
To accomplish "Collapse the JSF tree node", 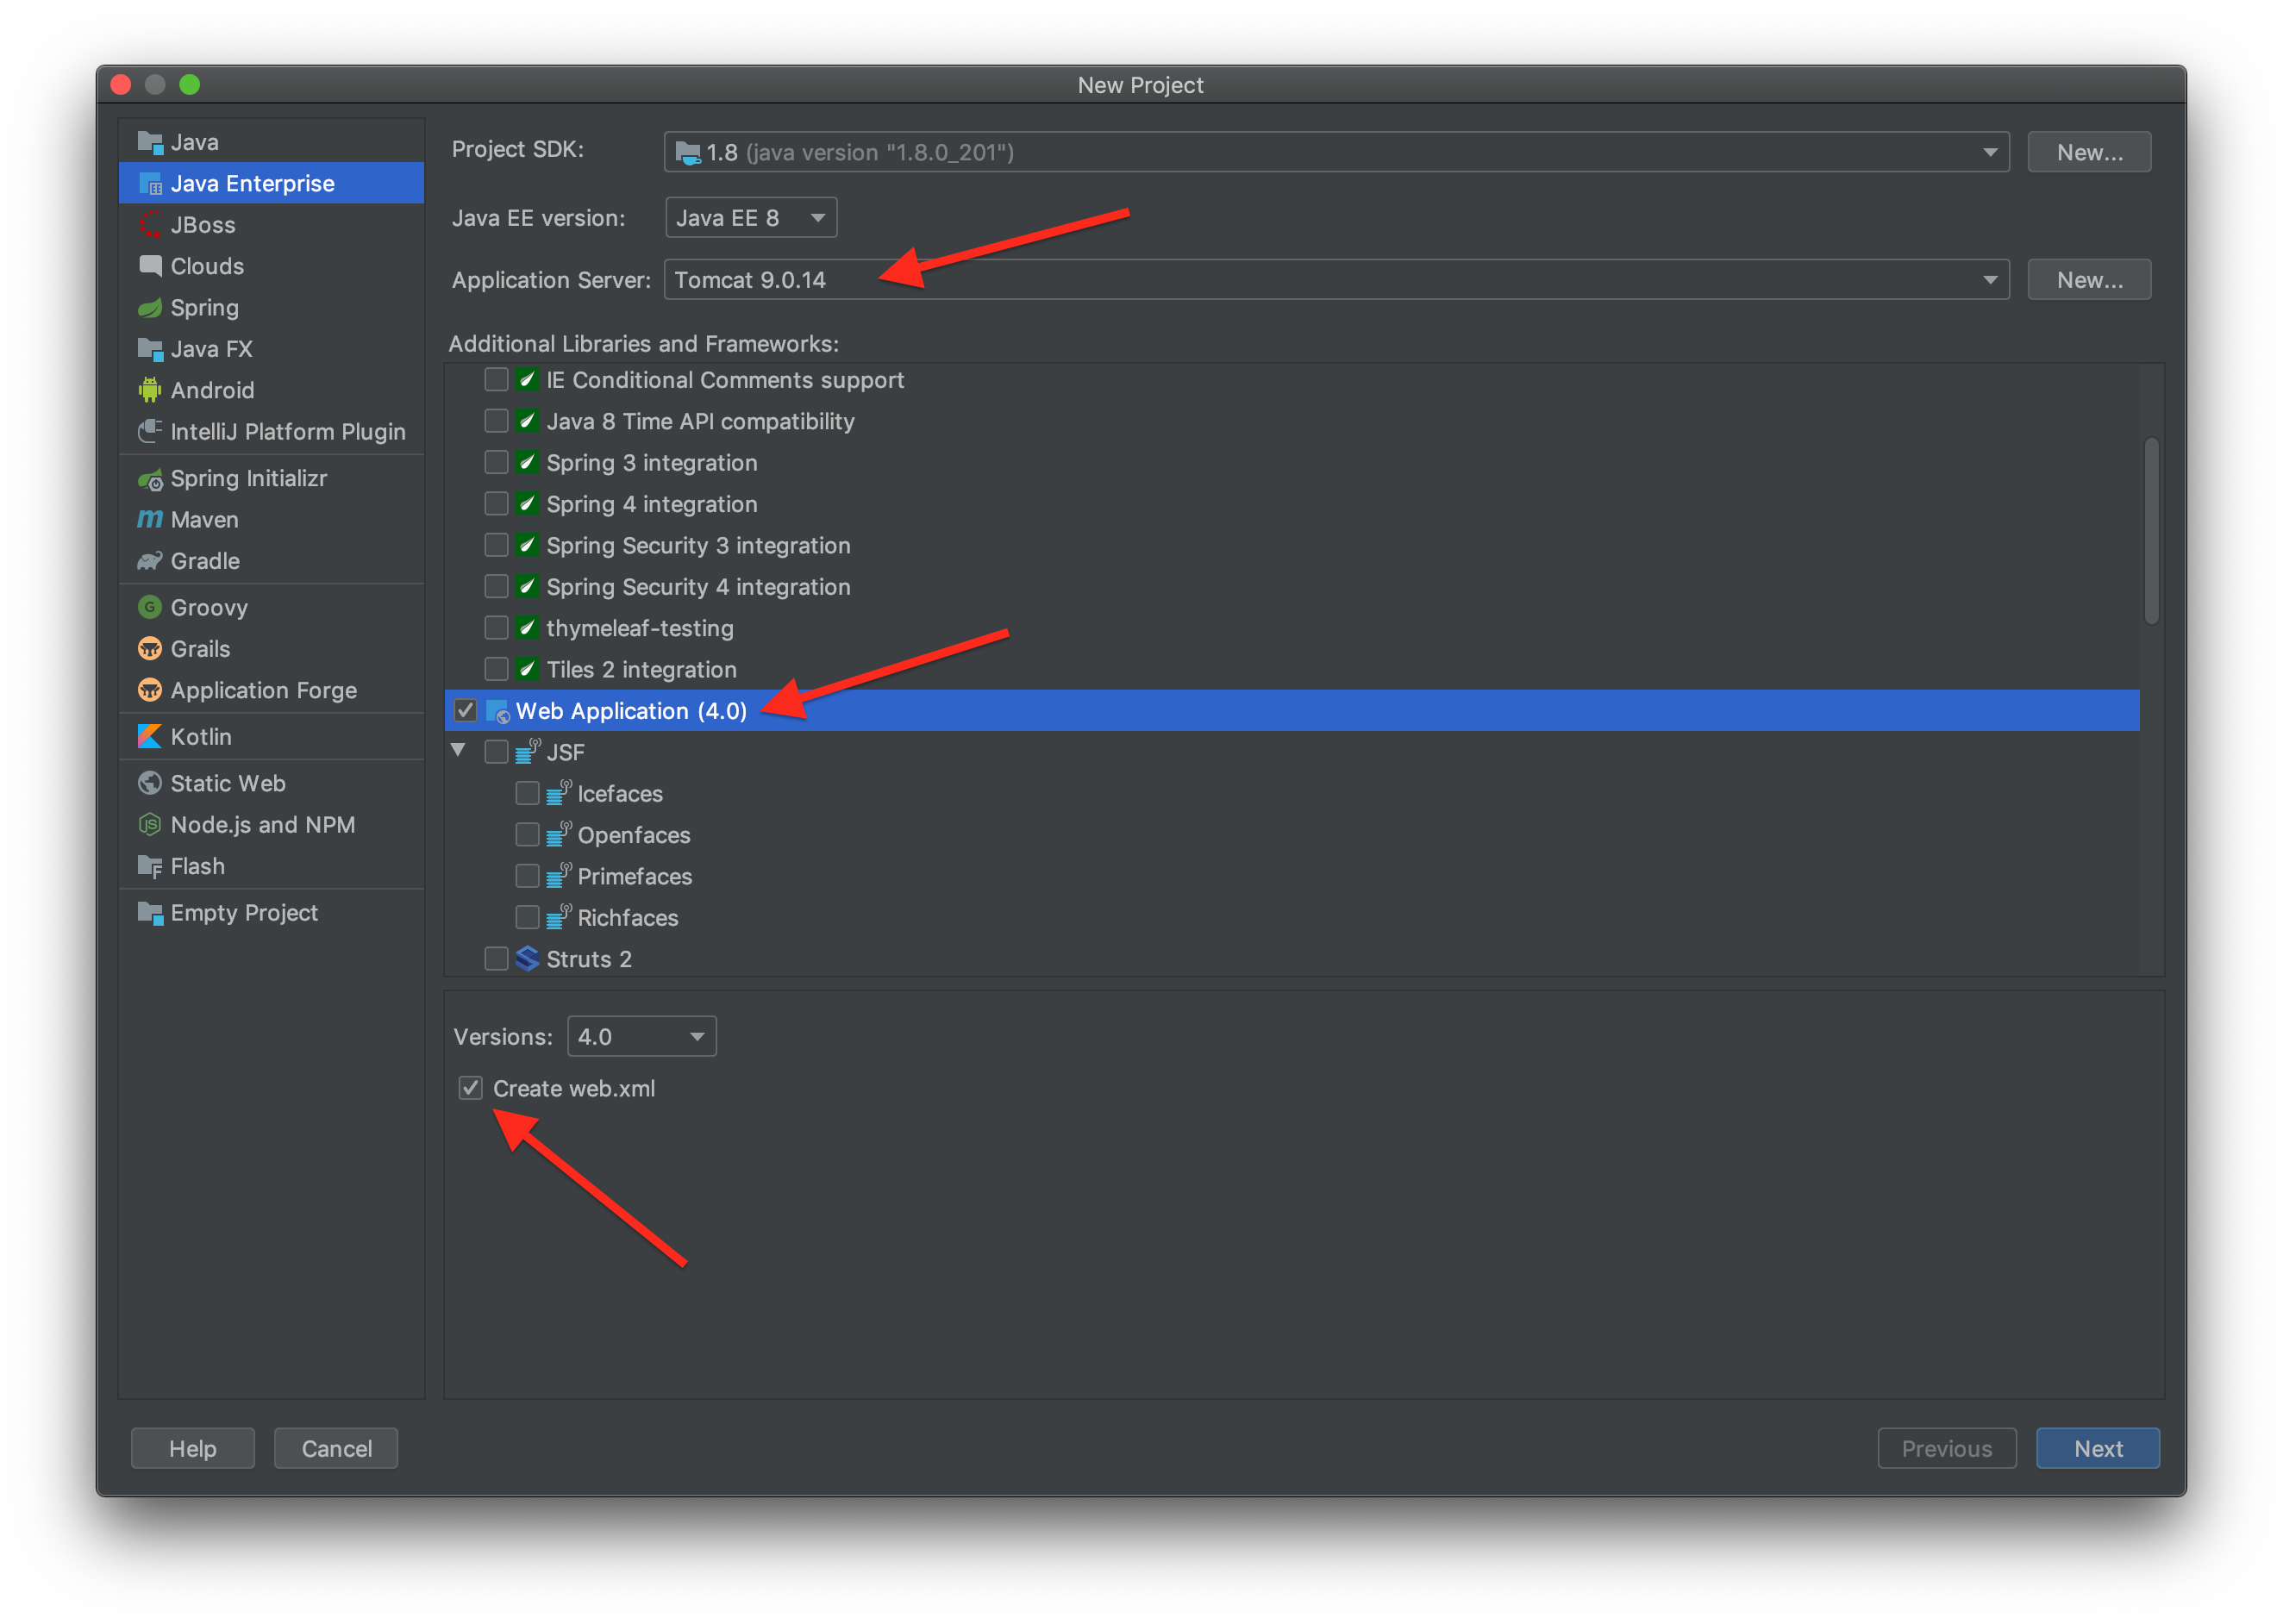I will click(x=458, y=750).
